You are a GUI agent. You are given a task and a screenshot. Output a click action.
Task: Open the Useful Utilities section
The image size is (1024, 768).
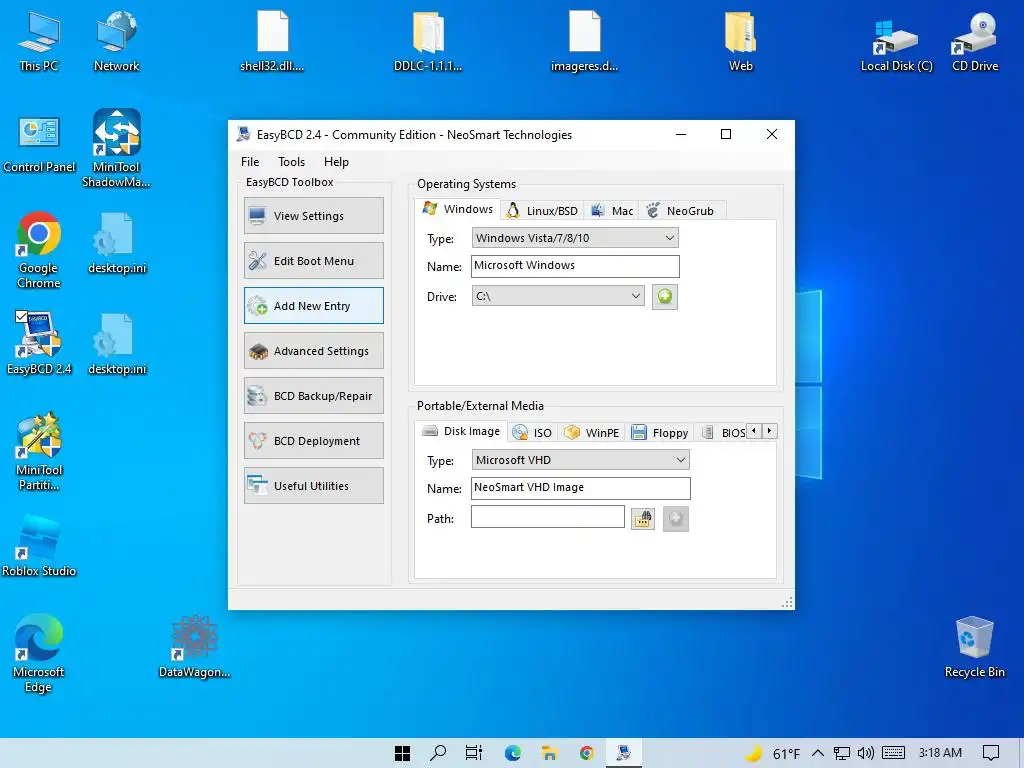coord(313,486)
